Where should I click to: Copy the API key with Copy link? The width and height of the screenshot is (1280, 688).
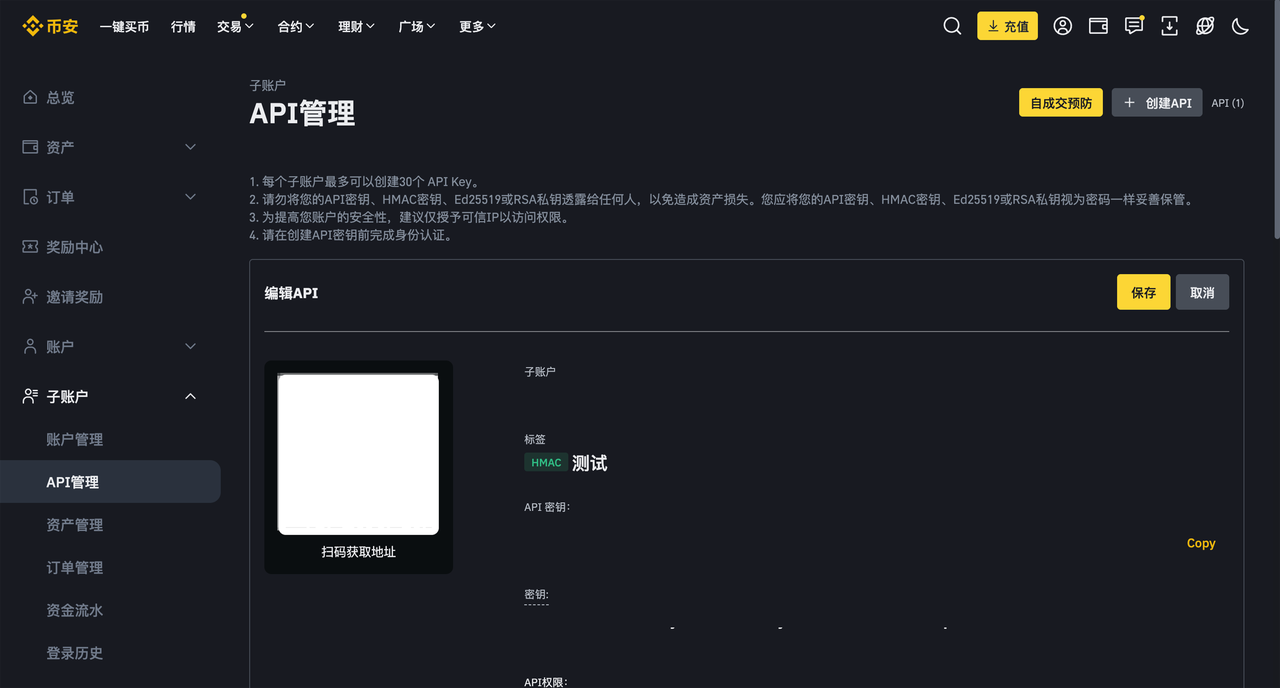[1200, 543]
